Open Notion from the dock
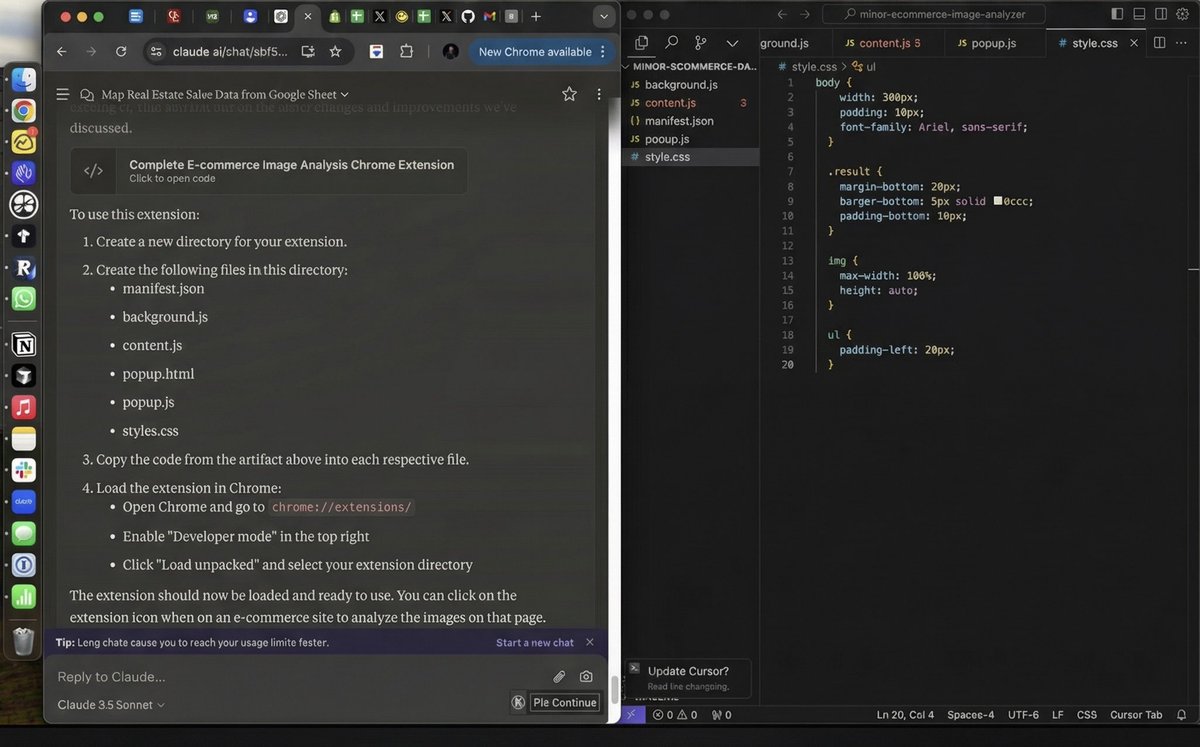The height and width of the screenshot is (747, 1200). 25,346
